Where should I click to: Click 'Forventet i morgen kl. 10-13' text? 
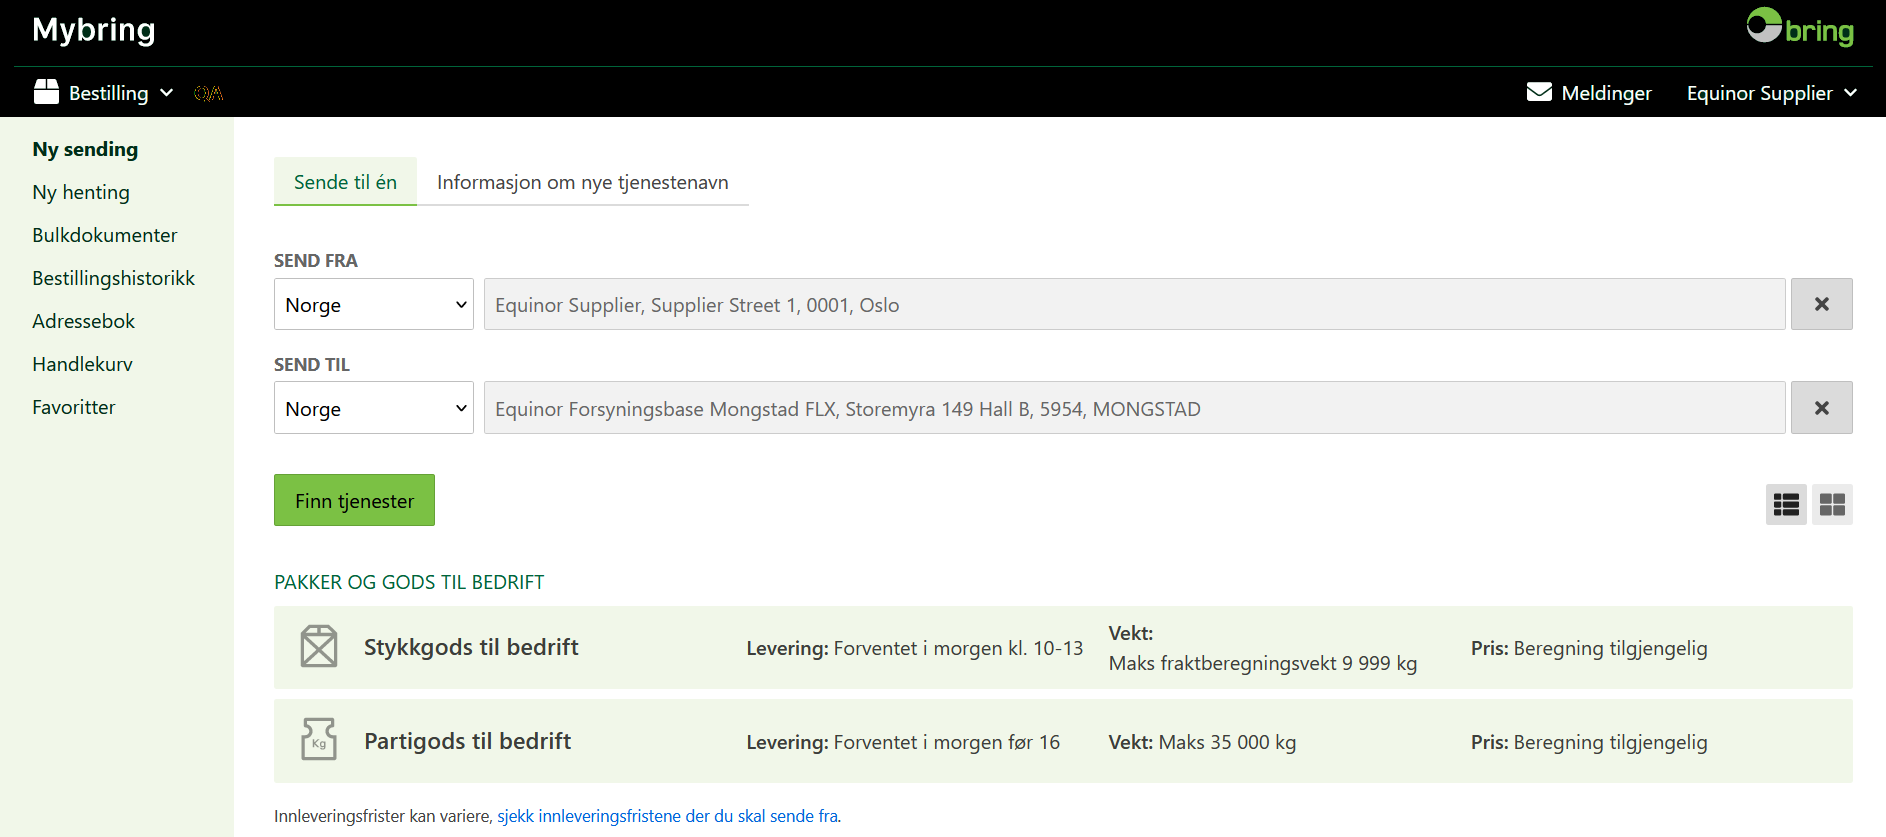(x=958, y=648)
